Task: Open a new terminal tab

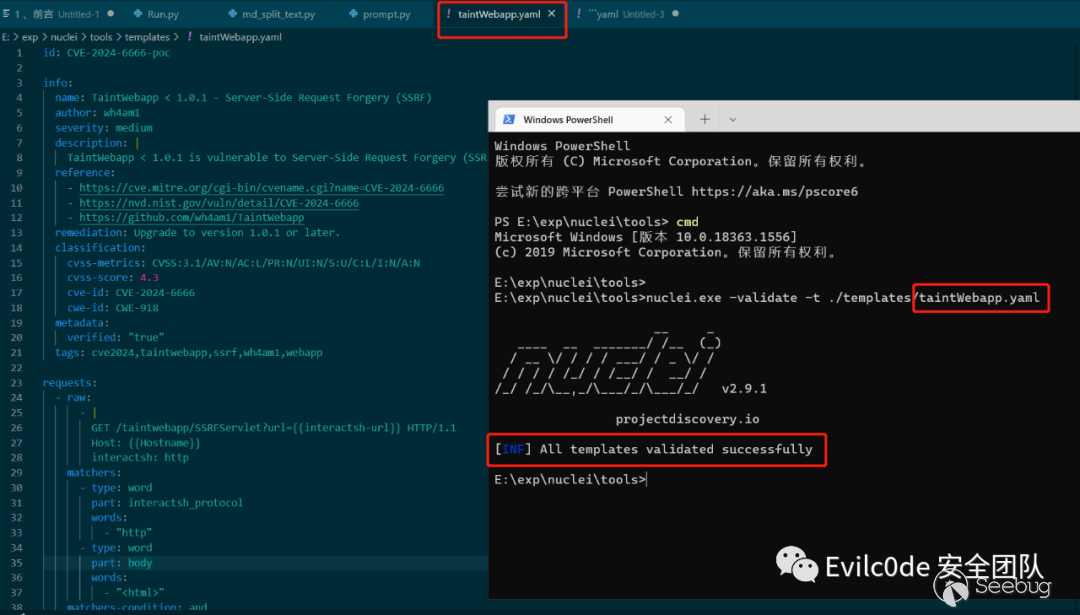Action: 705,119
